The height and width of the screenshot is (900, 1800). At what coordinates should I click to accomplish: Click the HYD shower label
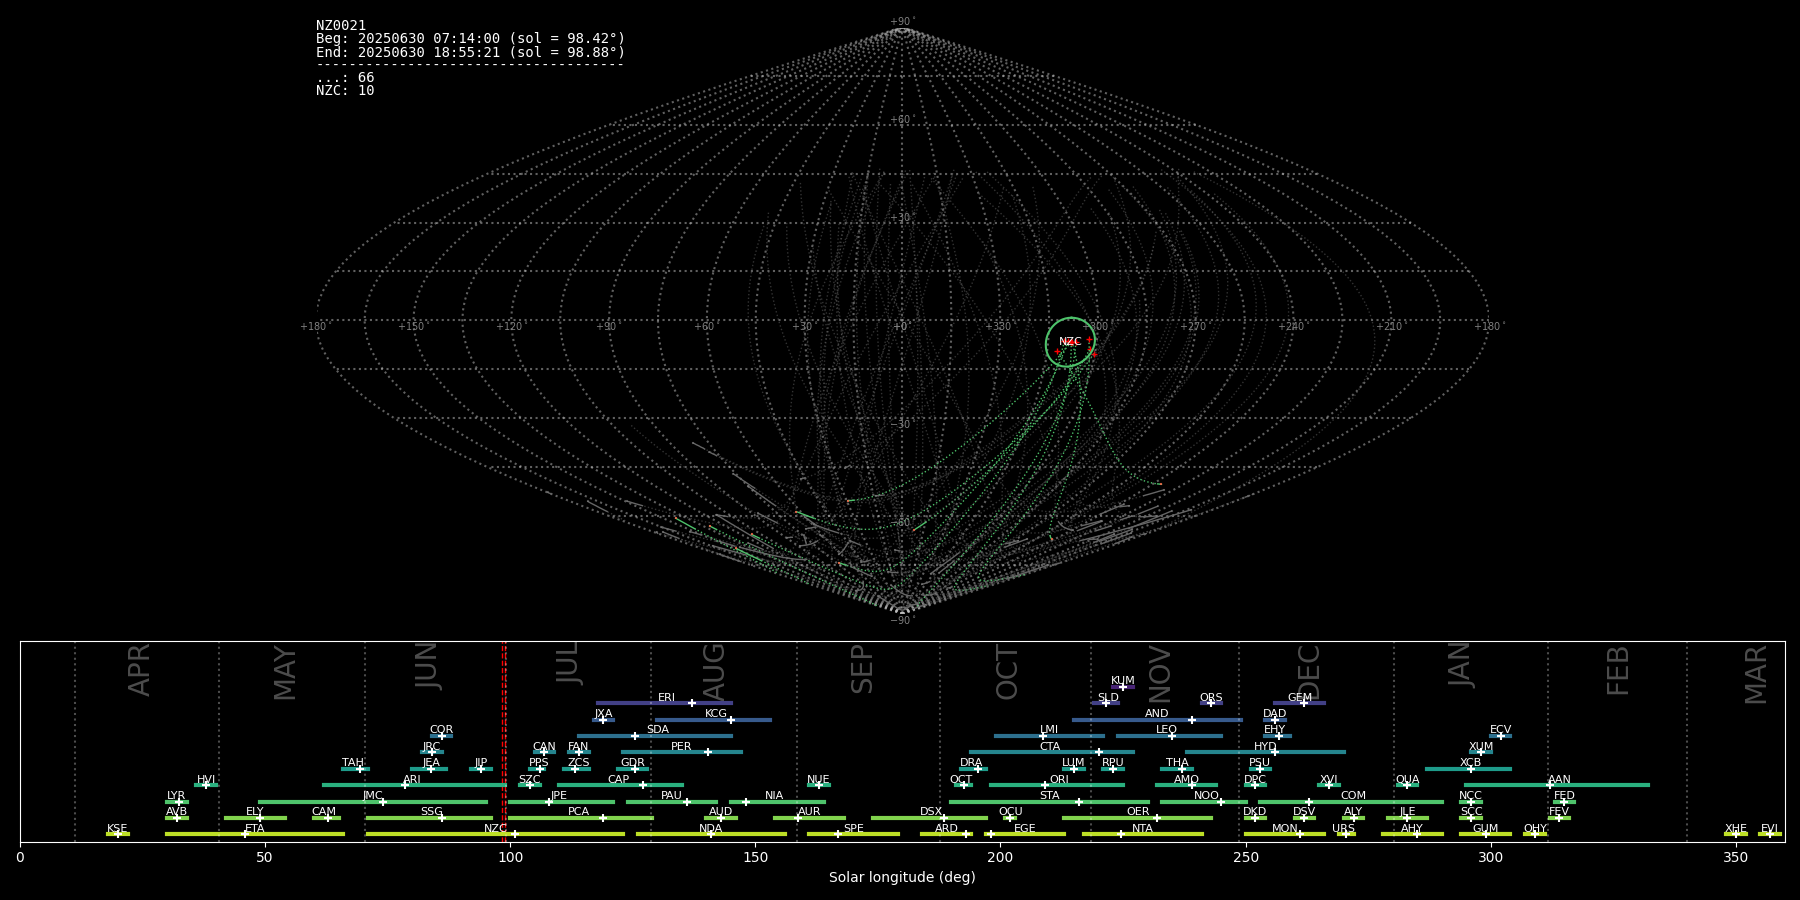(x=1265, y=746)
